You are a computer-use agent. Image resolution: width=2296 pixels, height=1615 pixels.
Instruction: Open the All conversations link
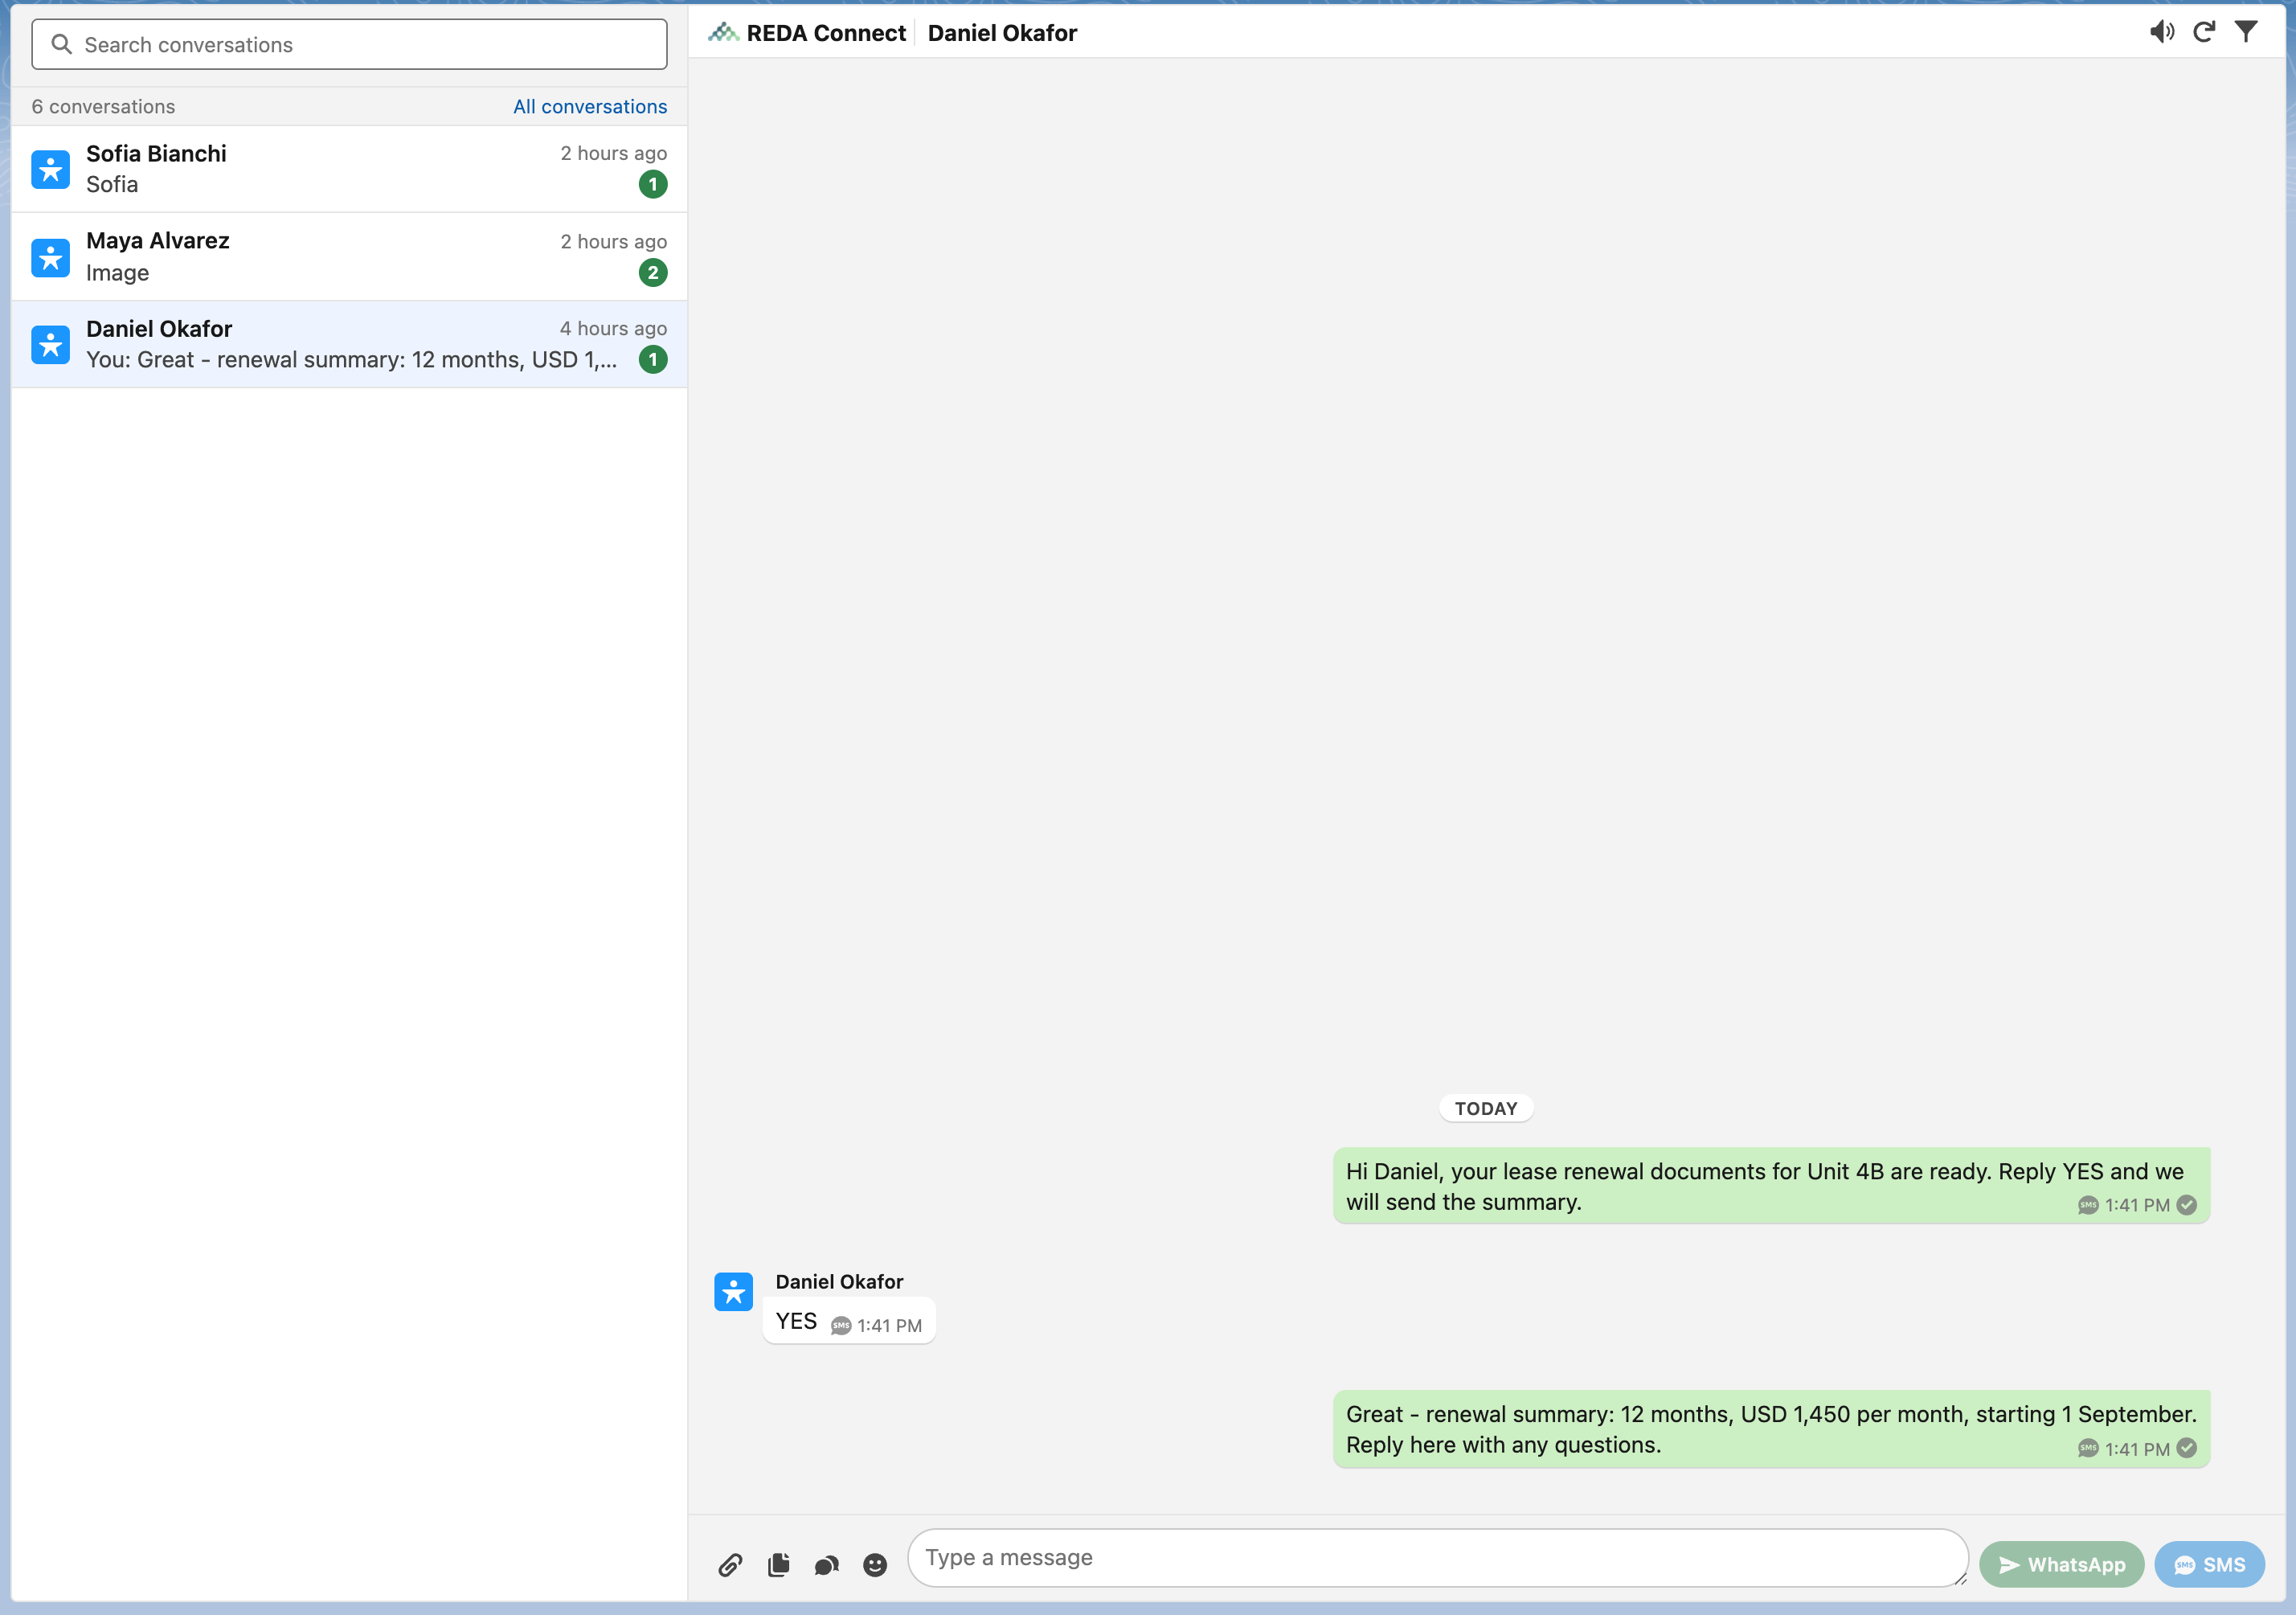pyautogui.click(x=590, y=106)
